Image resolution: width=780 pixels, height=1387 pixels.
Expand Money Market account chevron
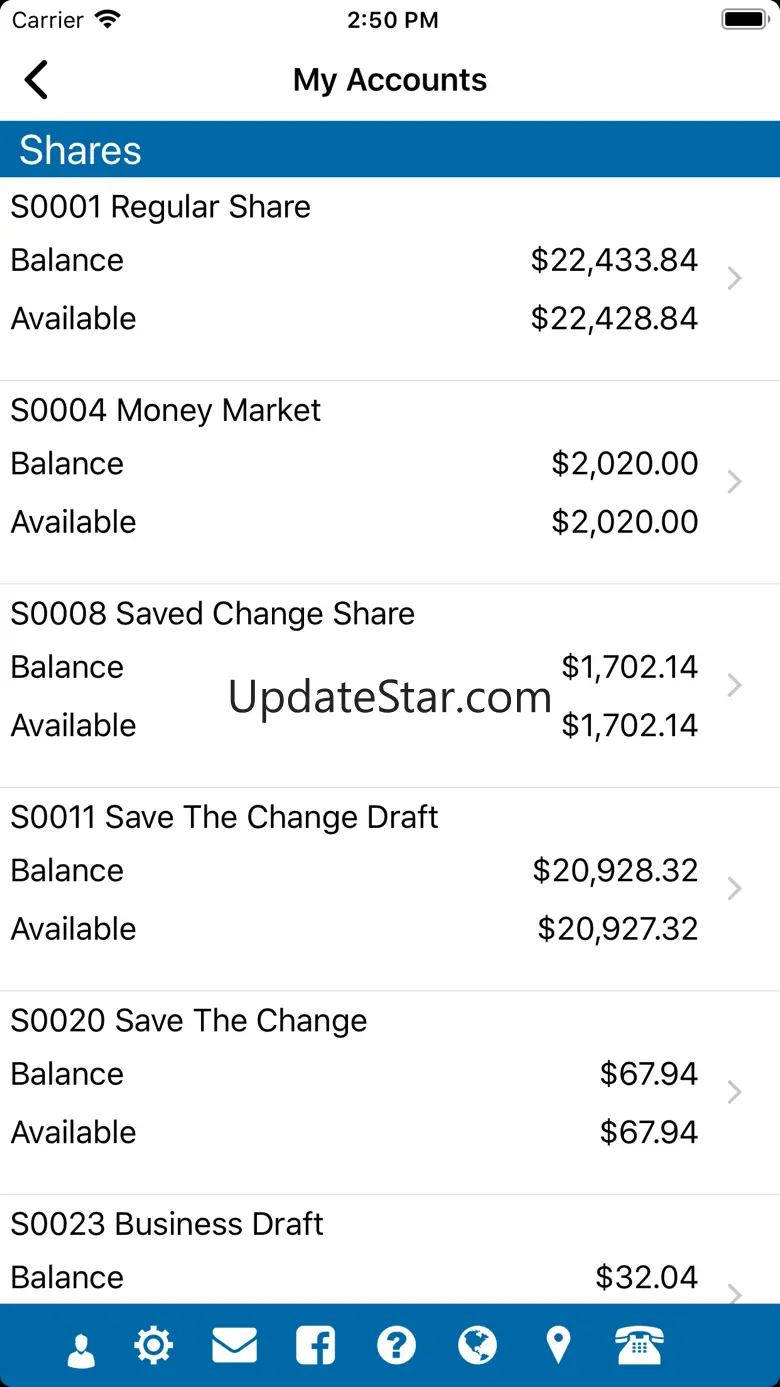tap(734, 482)
